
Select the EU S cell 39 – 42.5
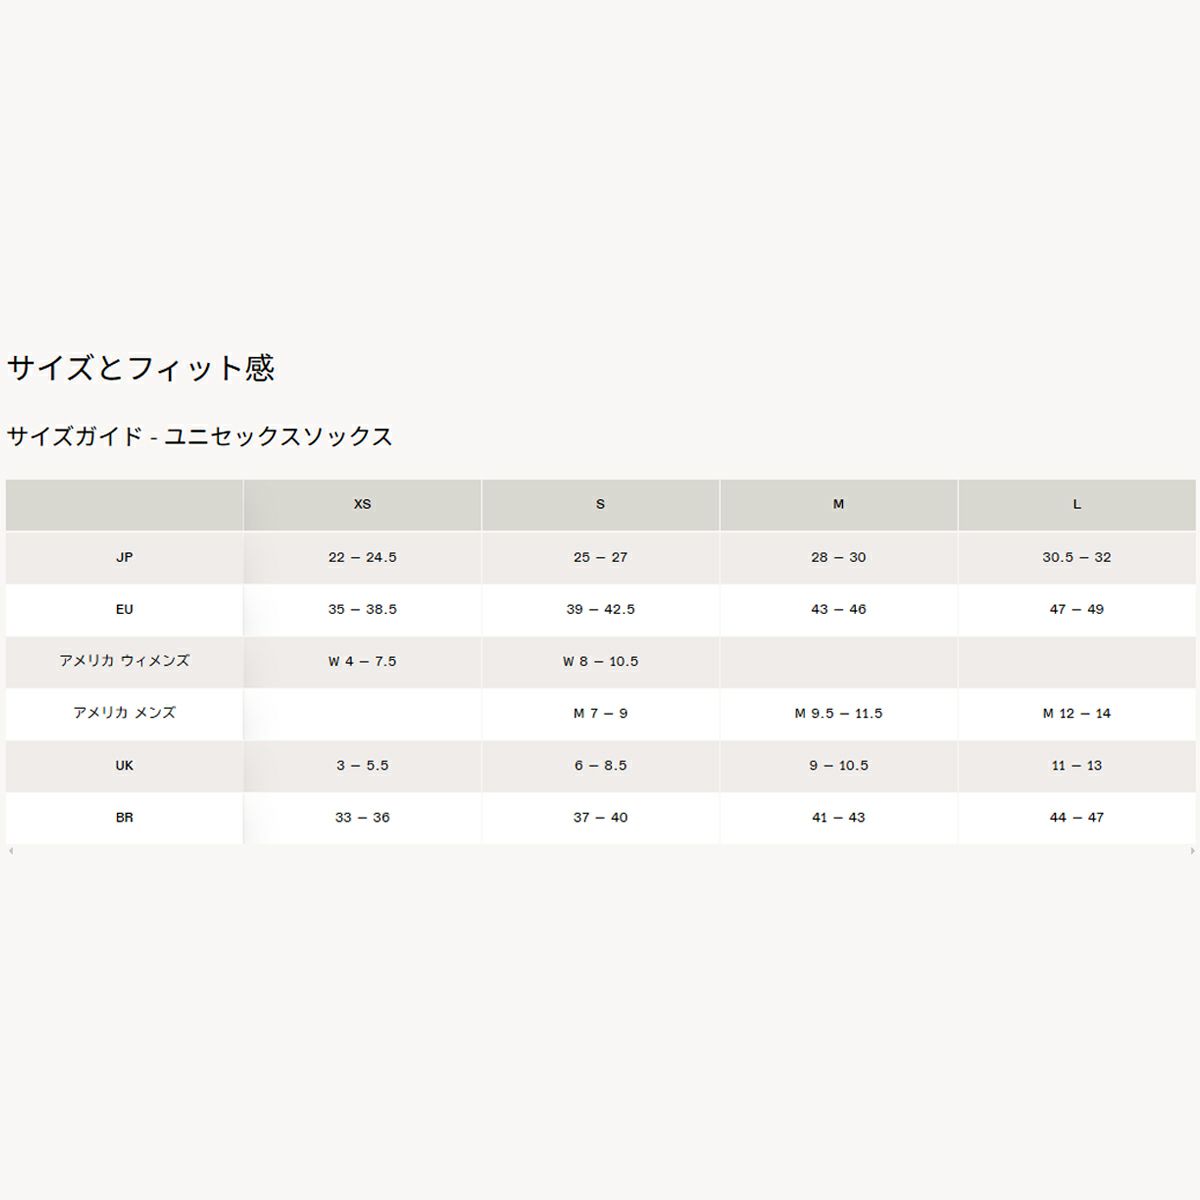(600, 609)
